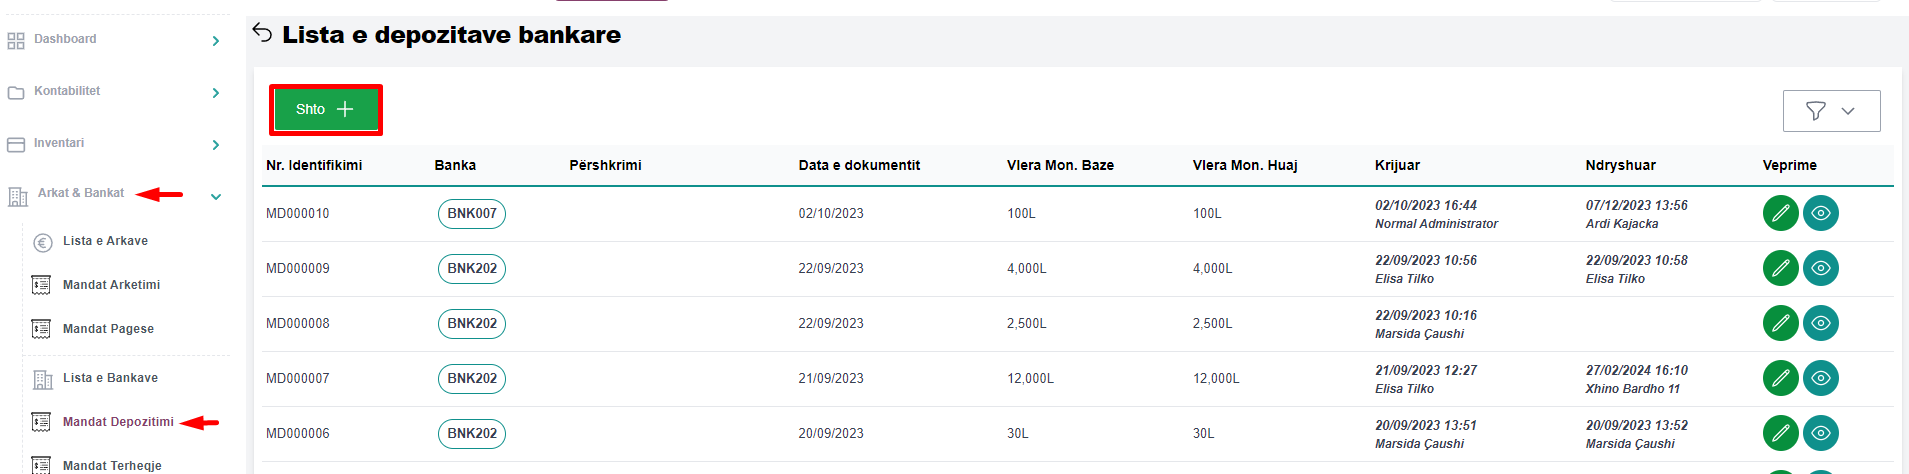The height and width of the screenshot is (474, 1909).
Task: Open the filter dropdown
Action: pyautogui.click(x=1831, y=111)
